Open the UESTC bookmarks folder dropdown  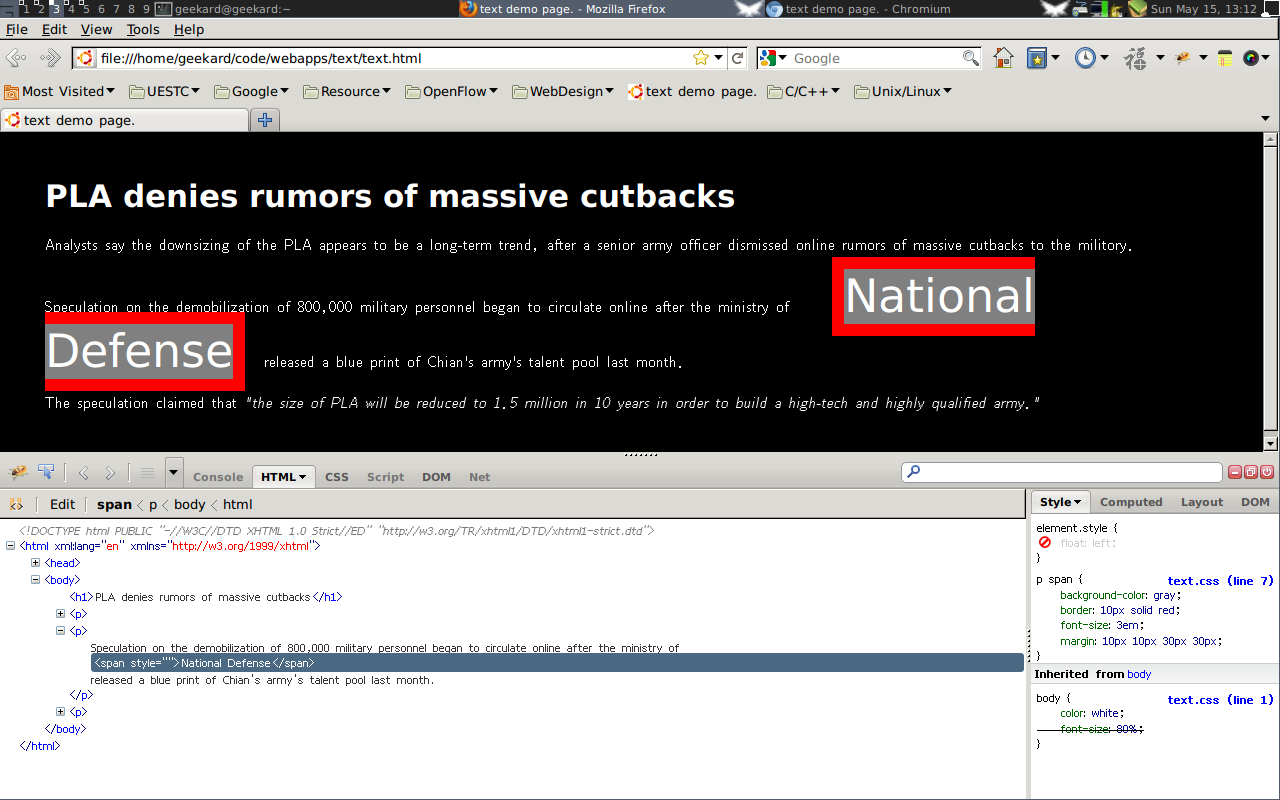point(174,91)
